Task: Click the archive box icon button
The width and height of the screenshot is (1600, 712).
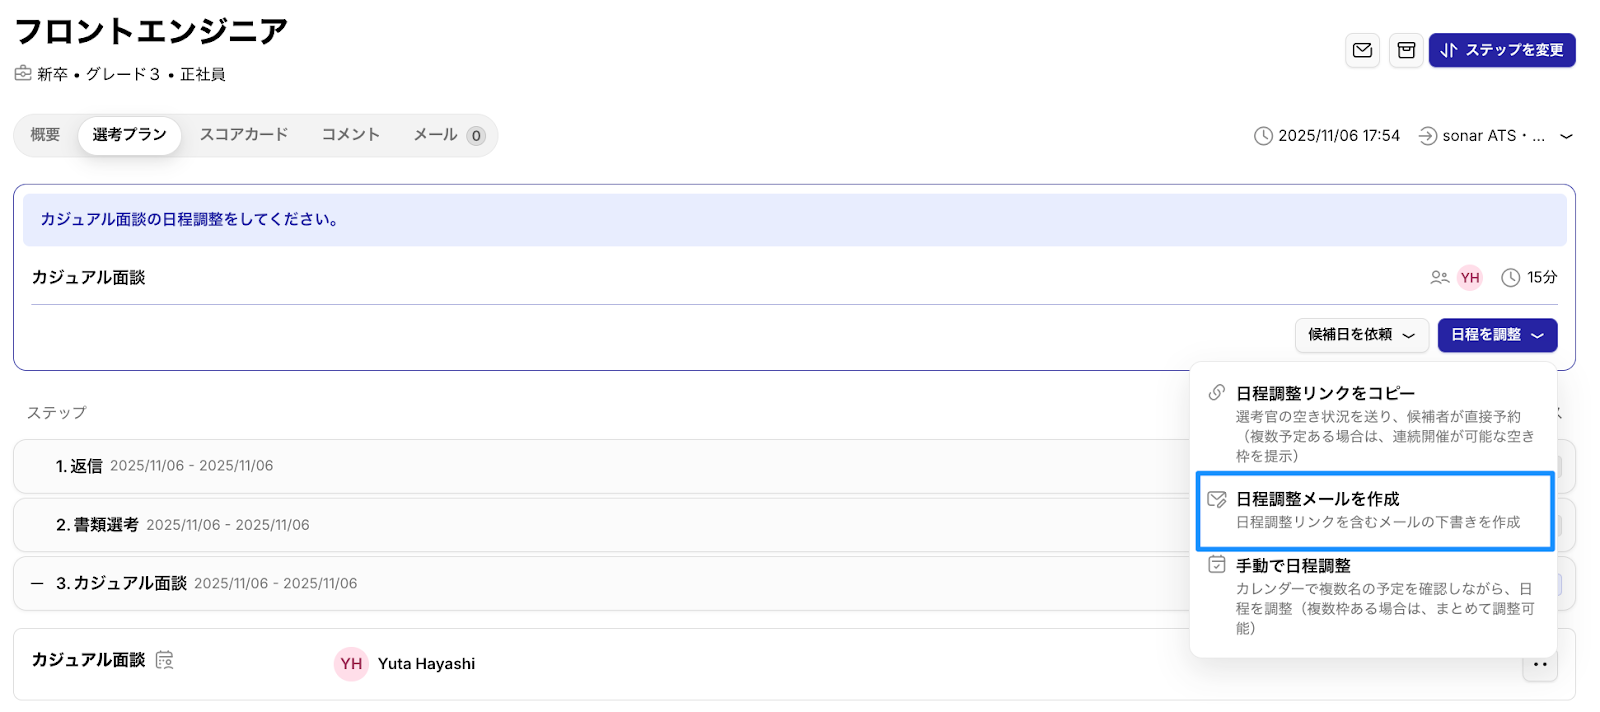Action: coord(1406,50)
